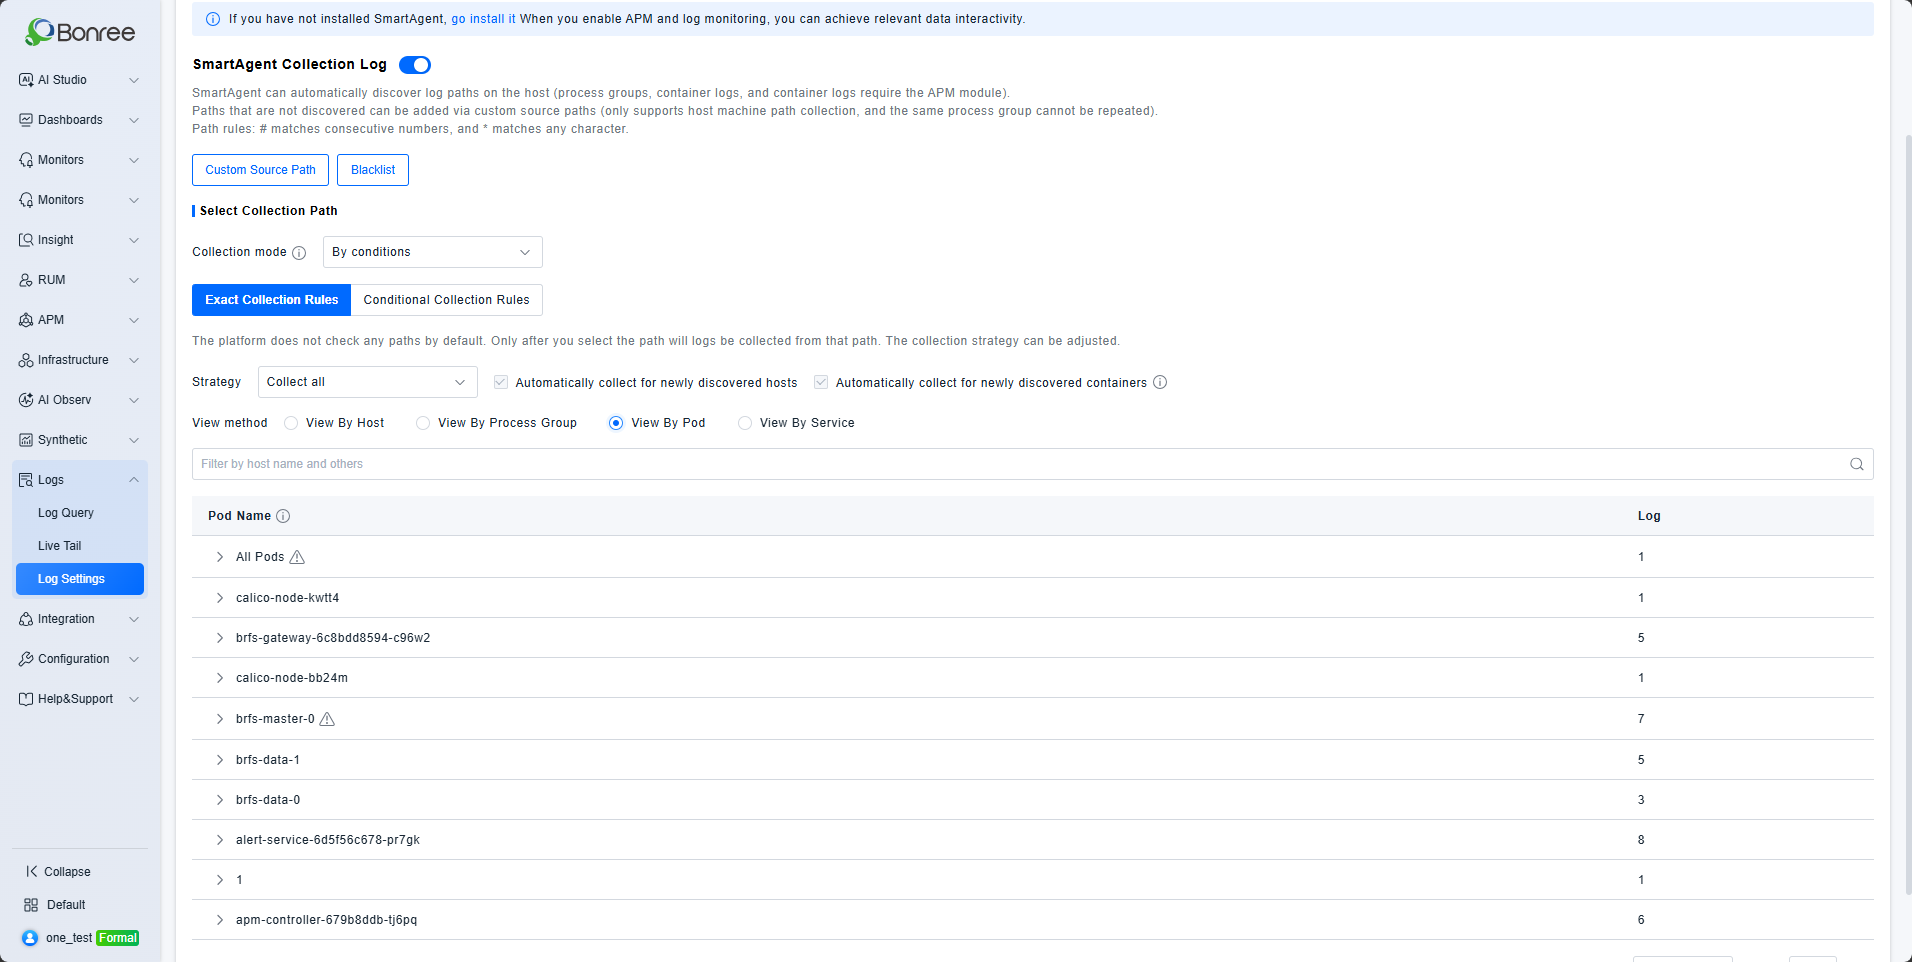Viewport: 1912px width, 962px height.
Task: Click the Synthetic sidebar icon
Action: (26, 440)
